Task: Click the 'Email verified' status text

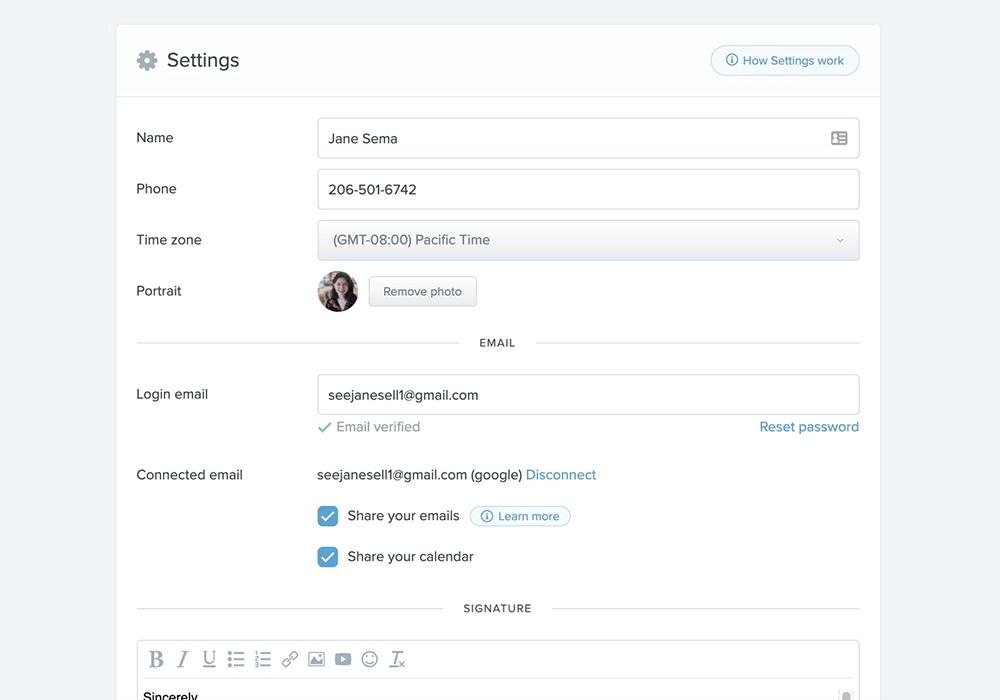Action: [x=378, y=427]
